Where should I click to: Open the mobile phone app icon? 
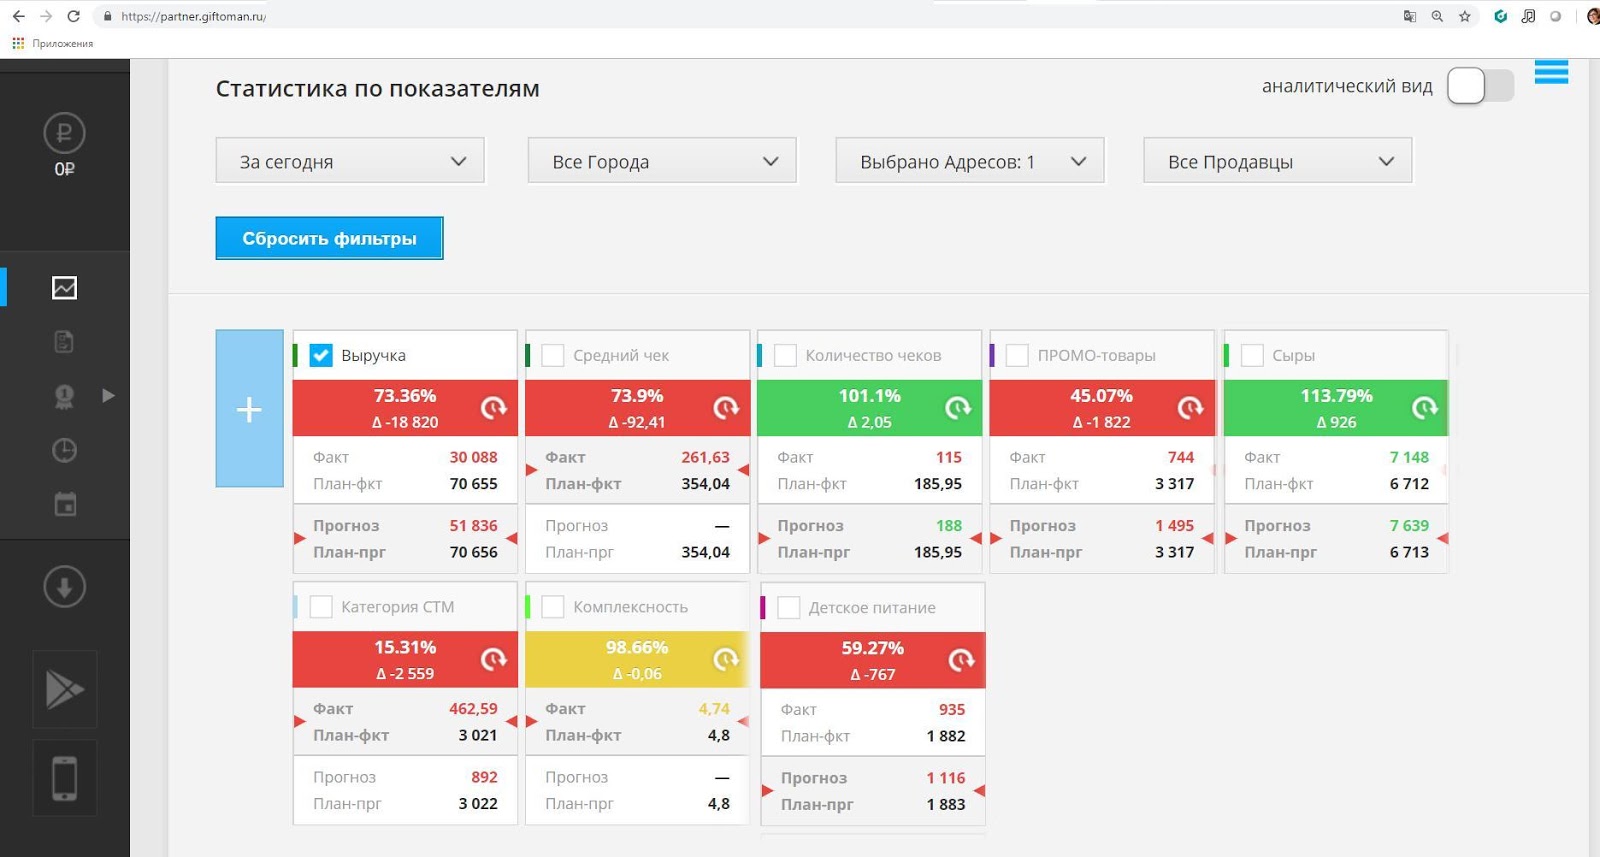click(64, 778)
